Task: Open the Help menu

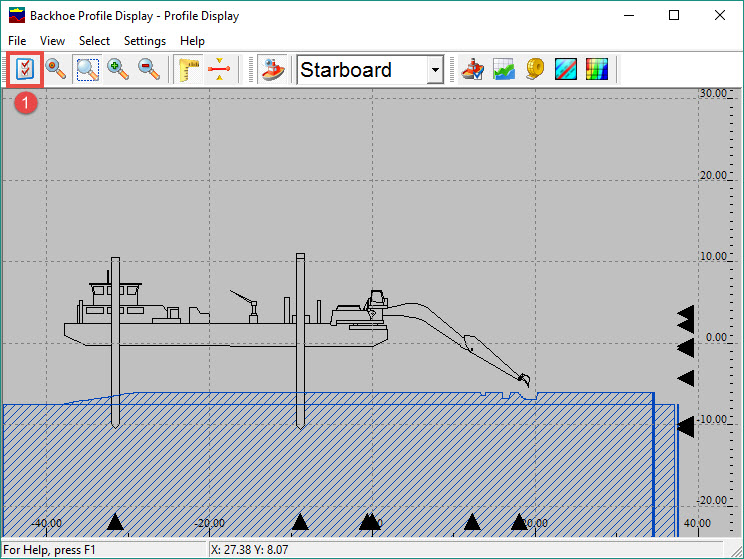Action: (x=192, y=41)
